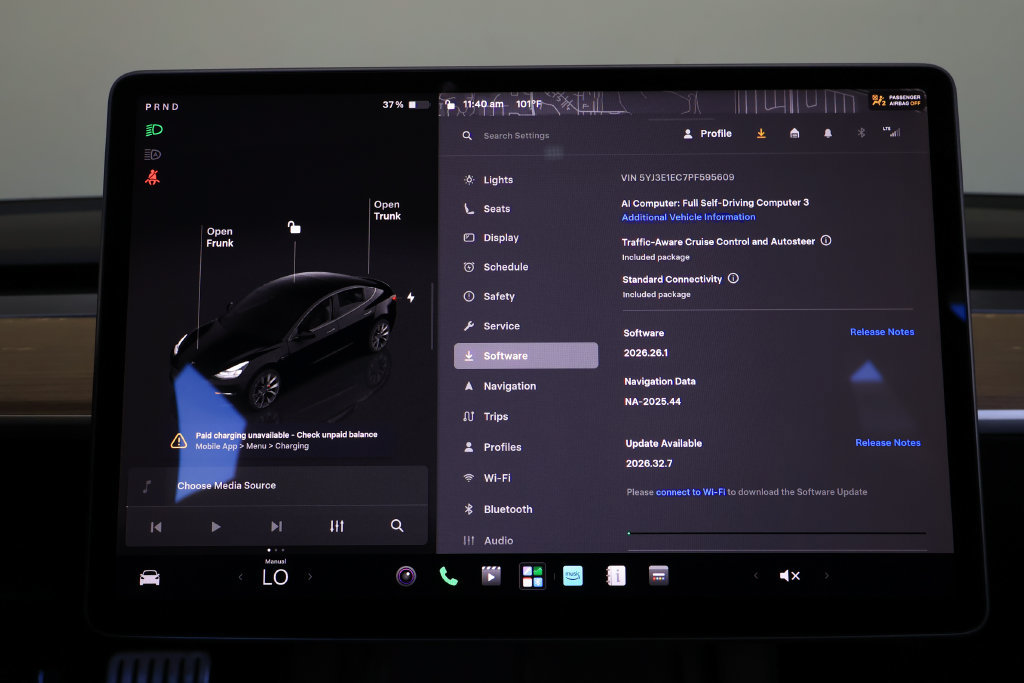View Release Notes for Update 2026.32.7
The image size is (1024, 683).
click(x=888, y=443)
